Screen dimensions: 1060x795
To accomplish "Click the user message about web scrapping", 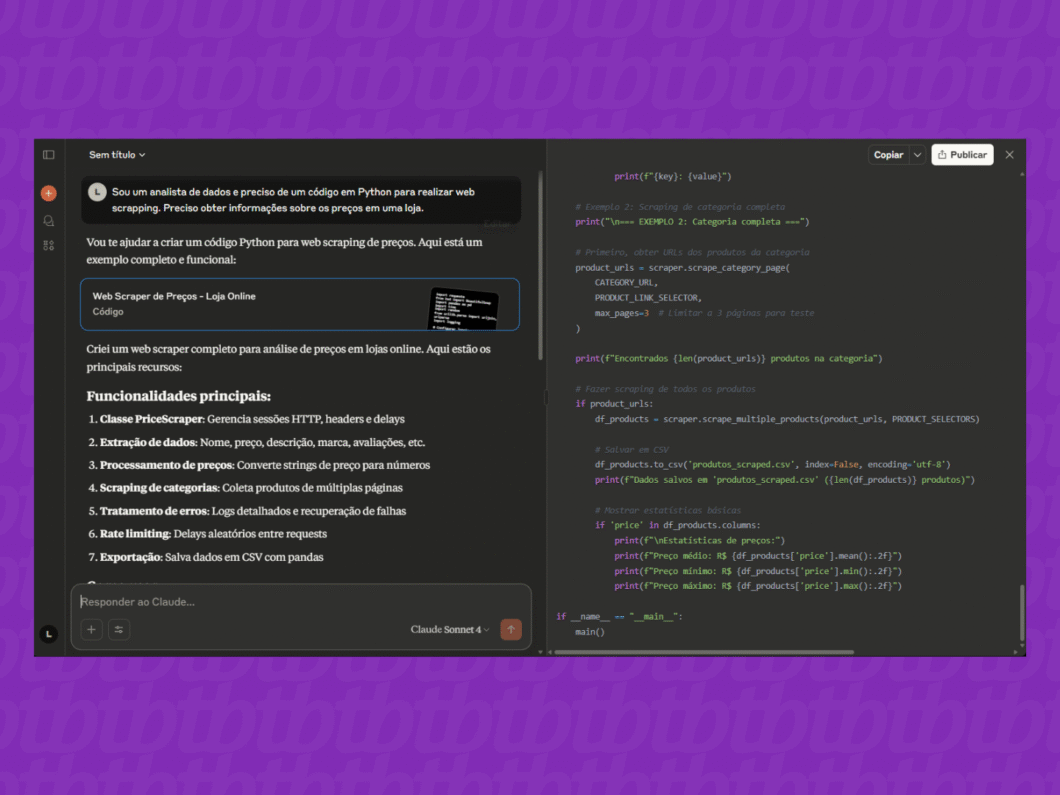I will point(300,200).
